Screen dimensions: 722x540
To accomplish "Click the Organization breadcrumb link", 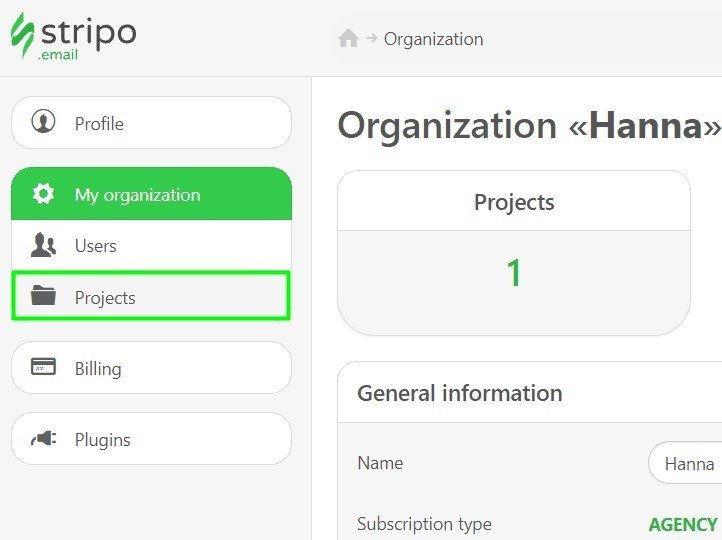I will (x=434, y=39).
